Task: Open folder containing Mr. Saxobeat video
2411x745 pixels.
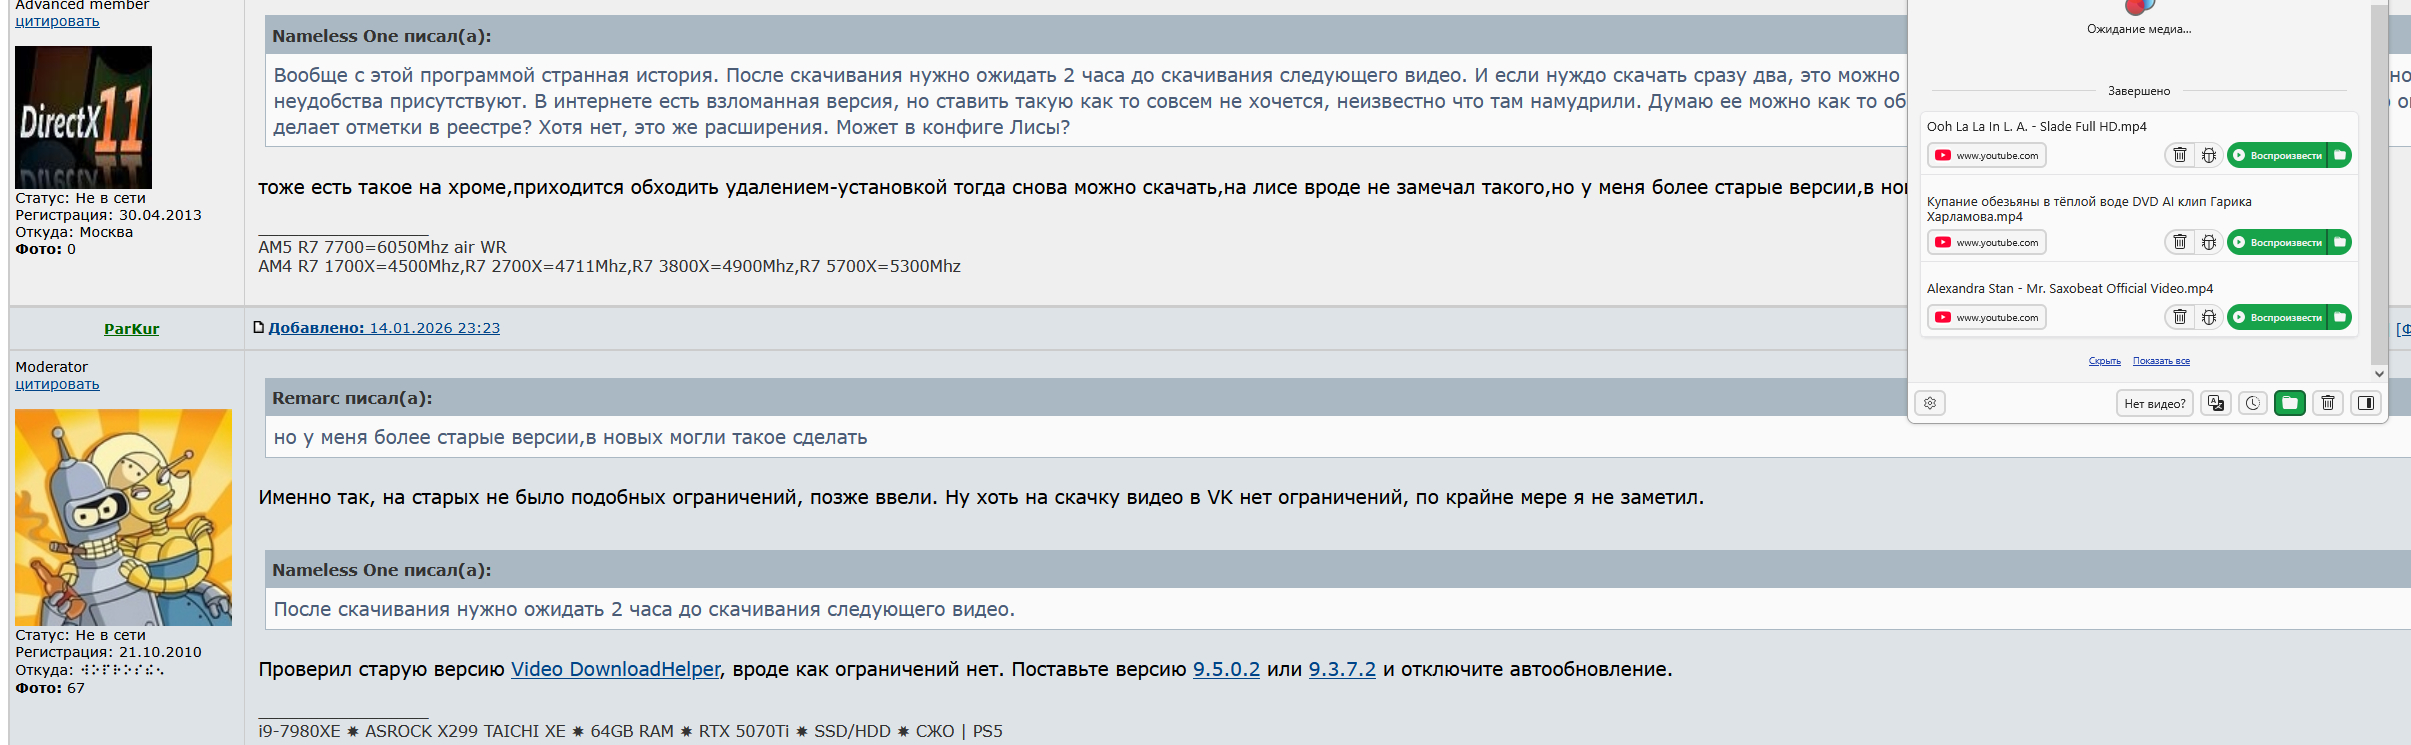Action: pos(2339,317)
